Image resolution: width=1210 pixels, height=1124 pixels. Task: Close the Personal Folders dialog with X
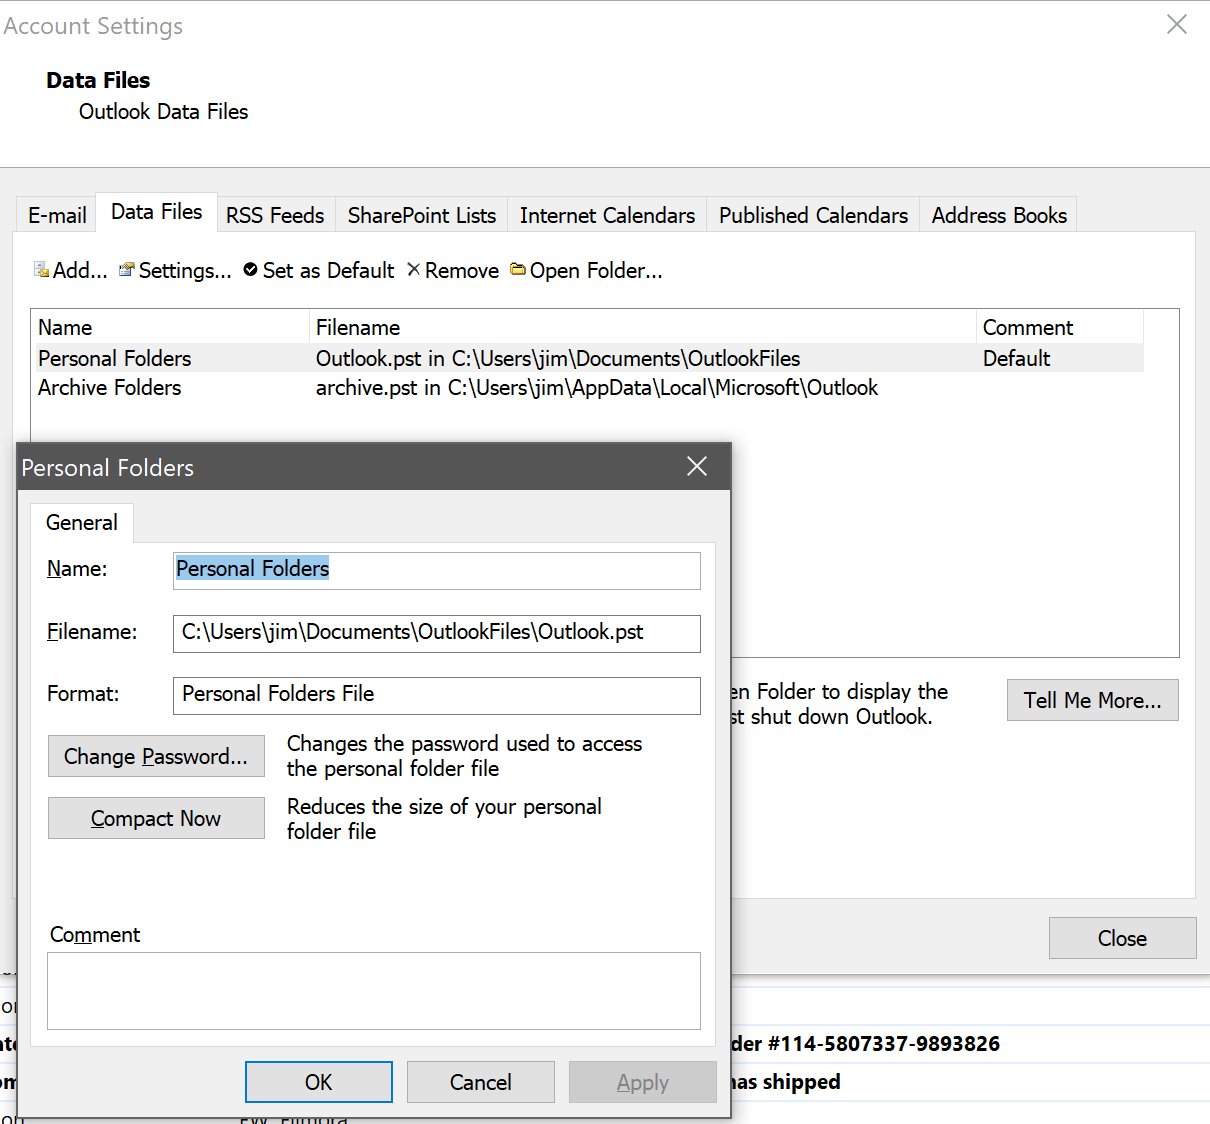(x=697, y=466)
